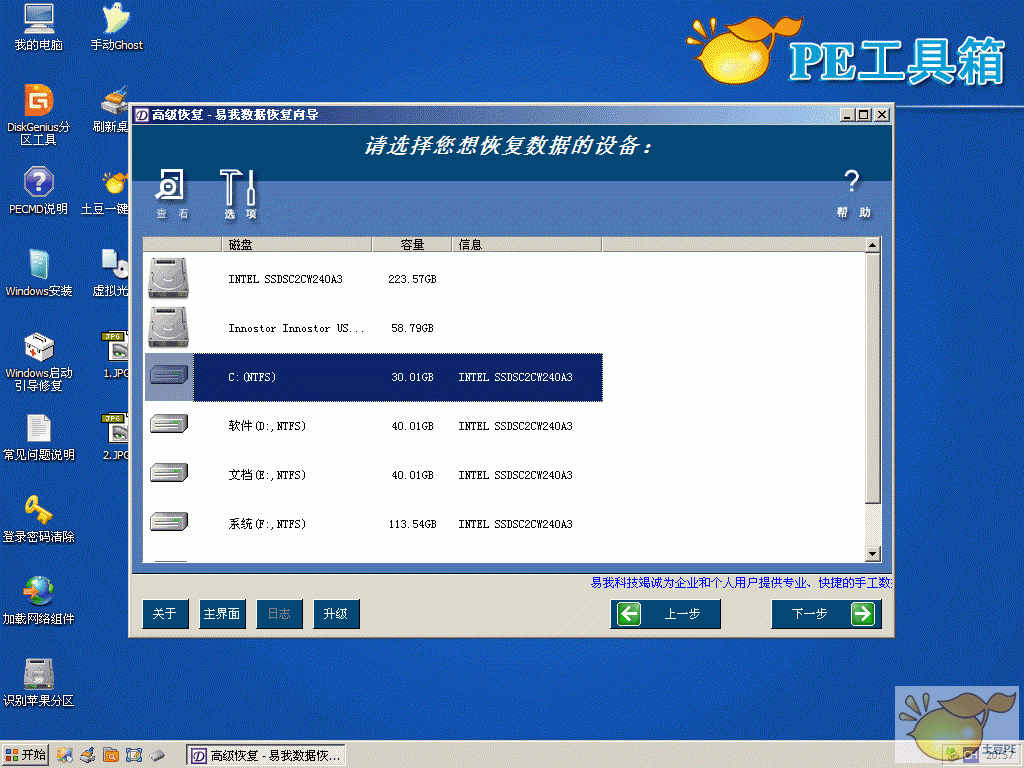Sort by the 容量 column header
This screenshot has height=768, width=1024.
click(x=411, y=245)
